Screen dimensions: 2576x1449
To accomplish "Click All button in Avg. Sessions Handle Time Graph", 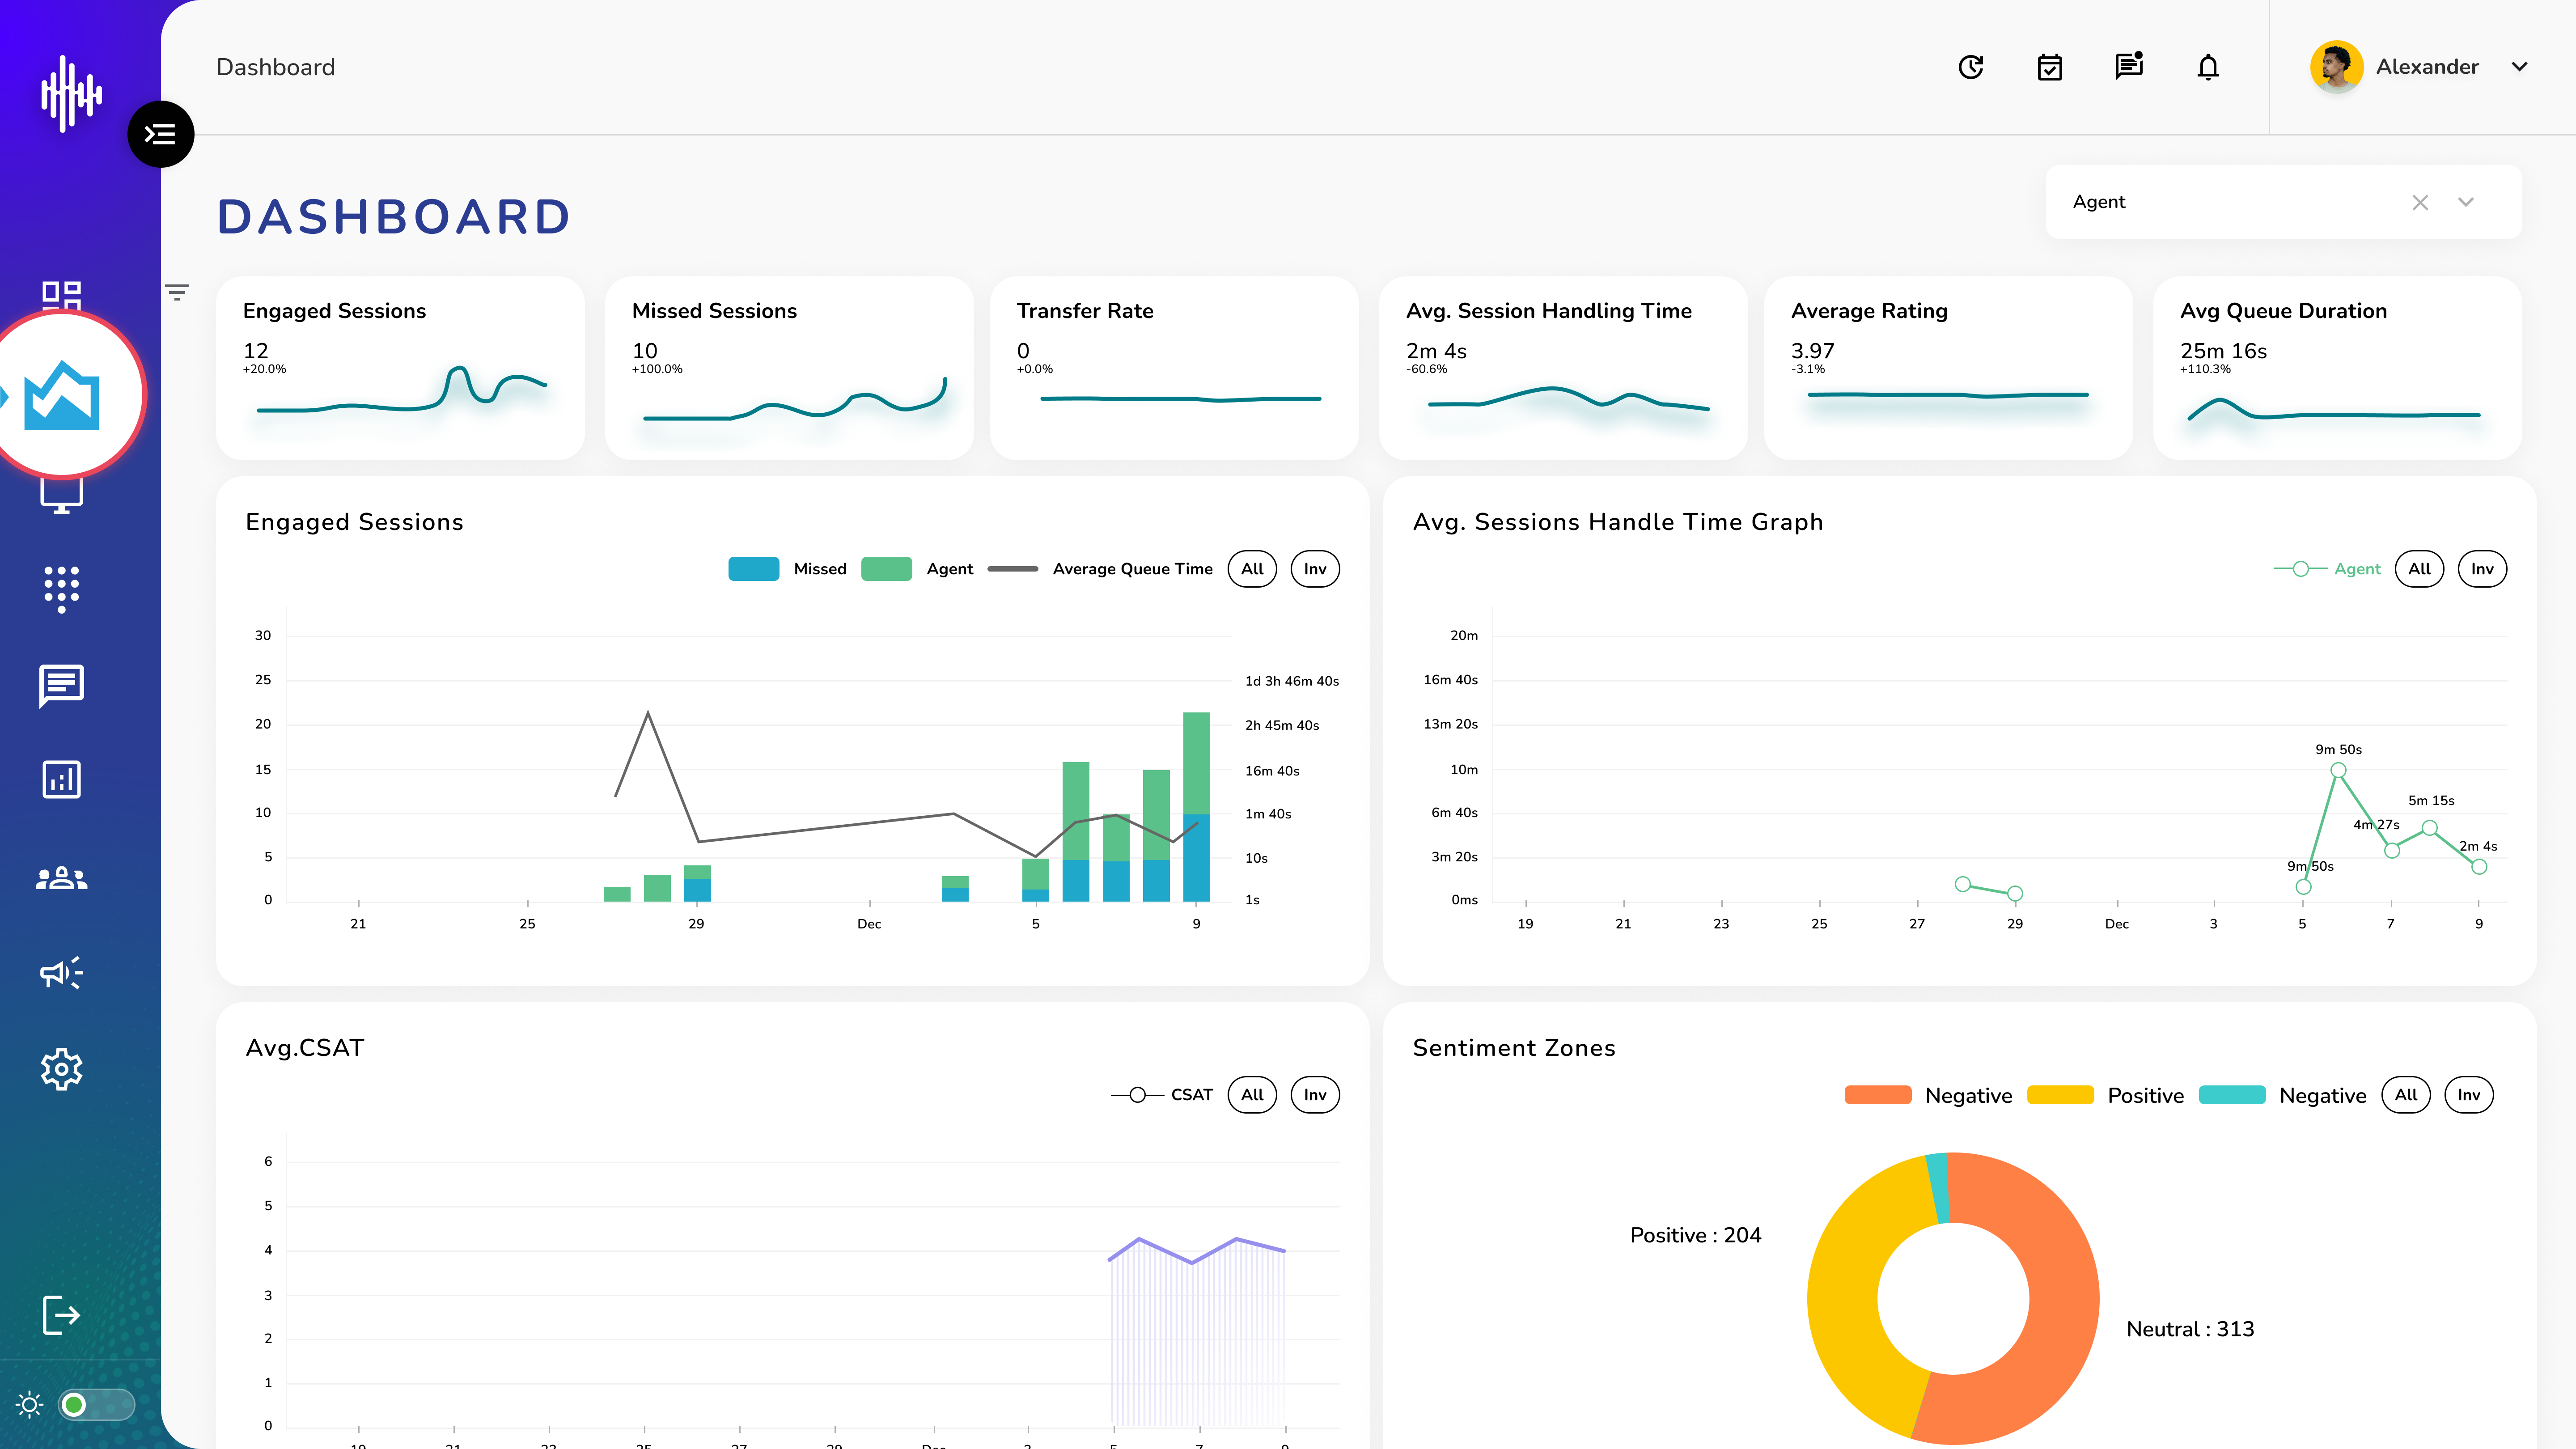I will tap(2419, 569).
